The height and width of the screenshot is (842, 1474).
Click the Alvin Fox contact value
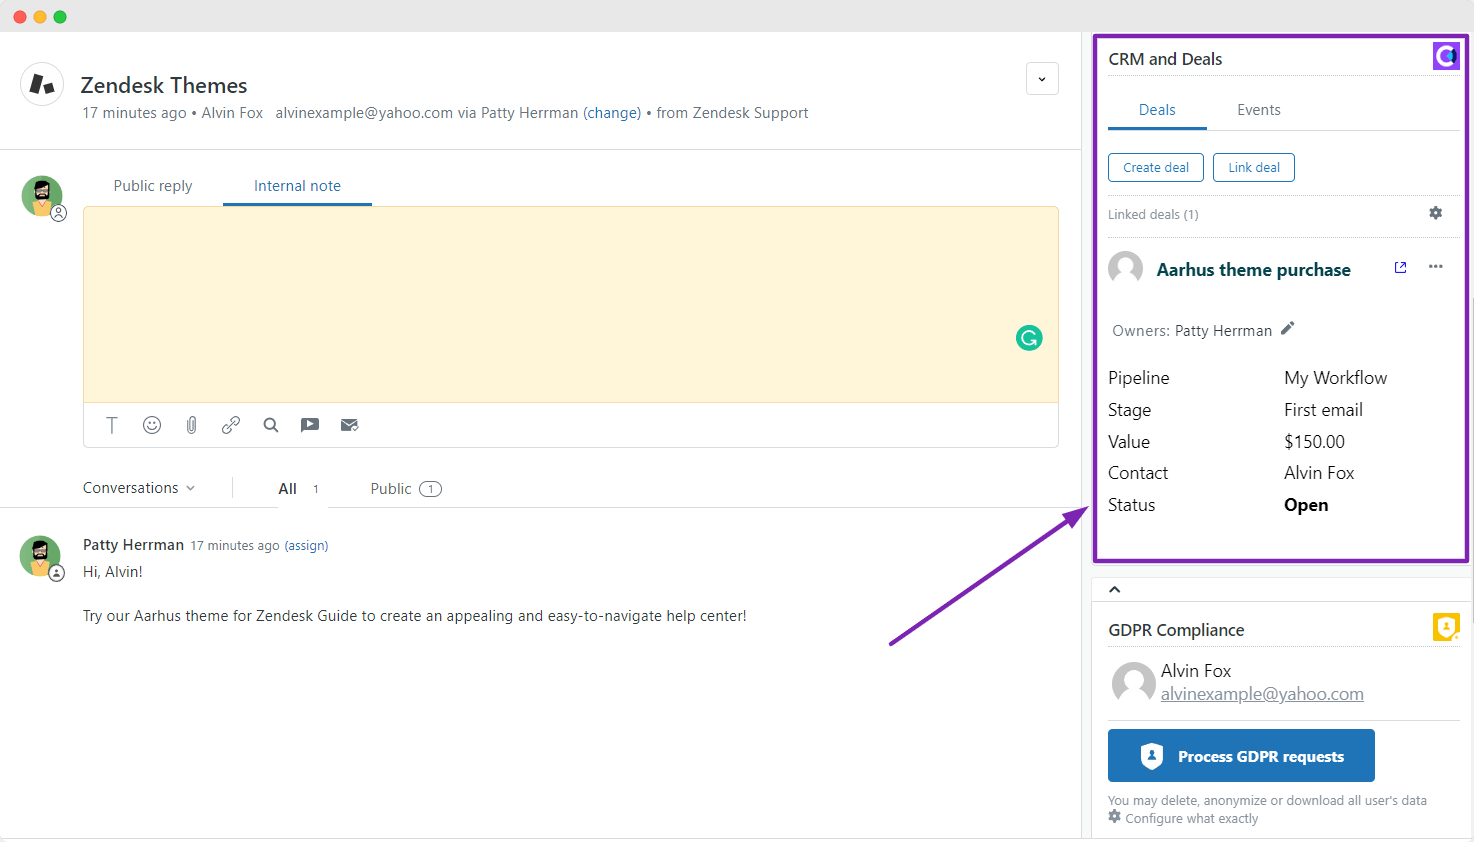pos(1319,473)
